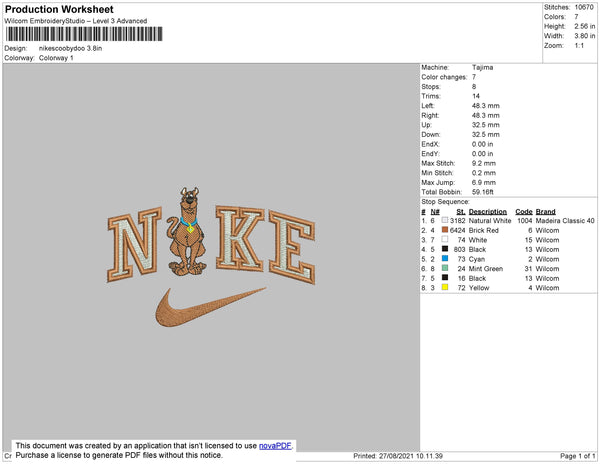Select the Natural White color swatch
600x464 pixels.
pos(445,220)
